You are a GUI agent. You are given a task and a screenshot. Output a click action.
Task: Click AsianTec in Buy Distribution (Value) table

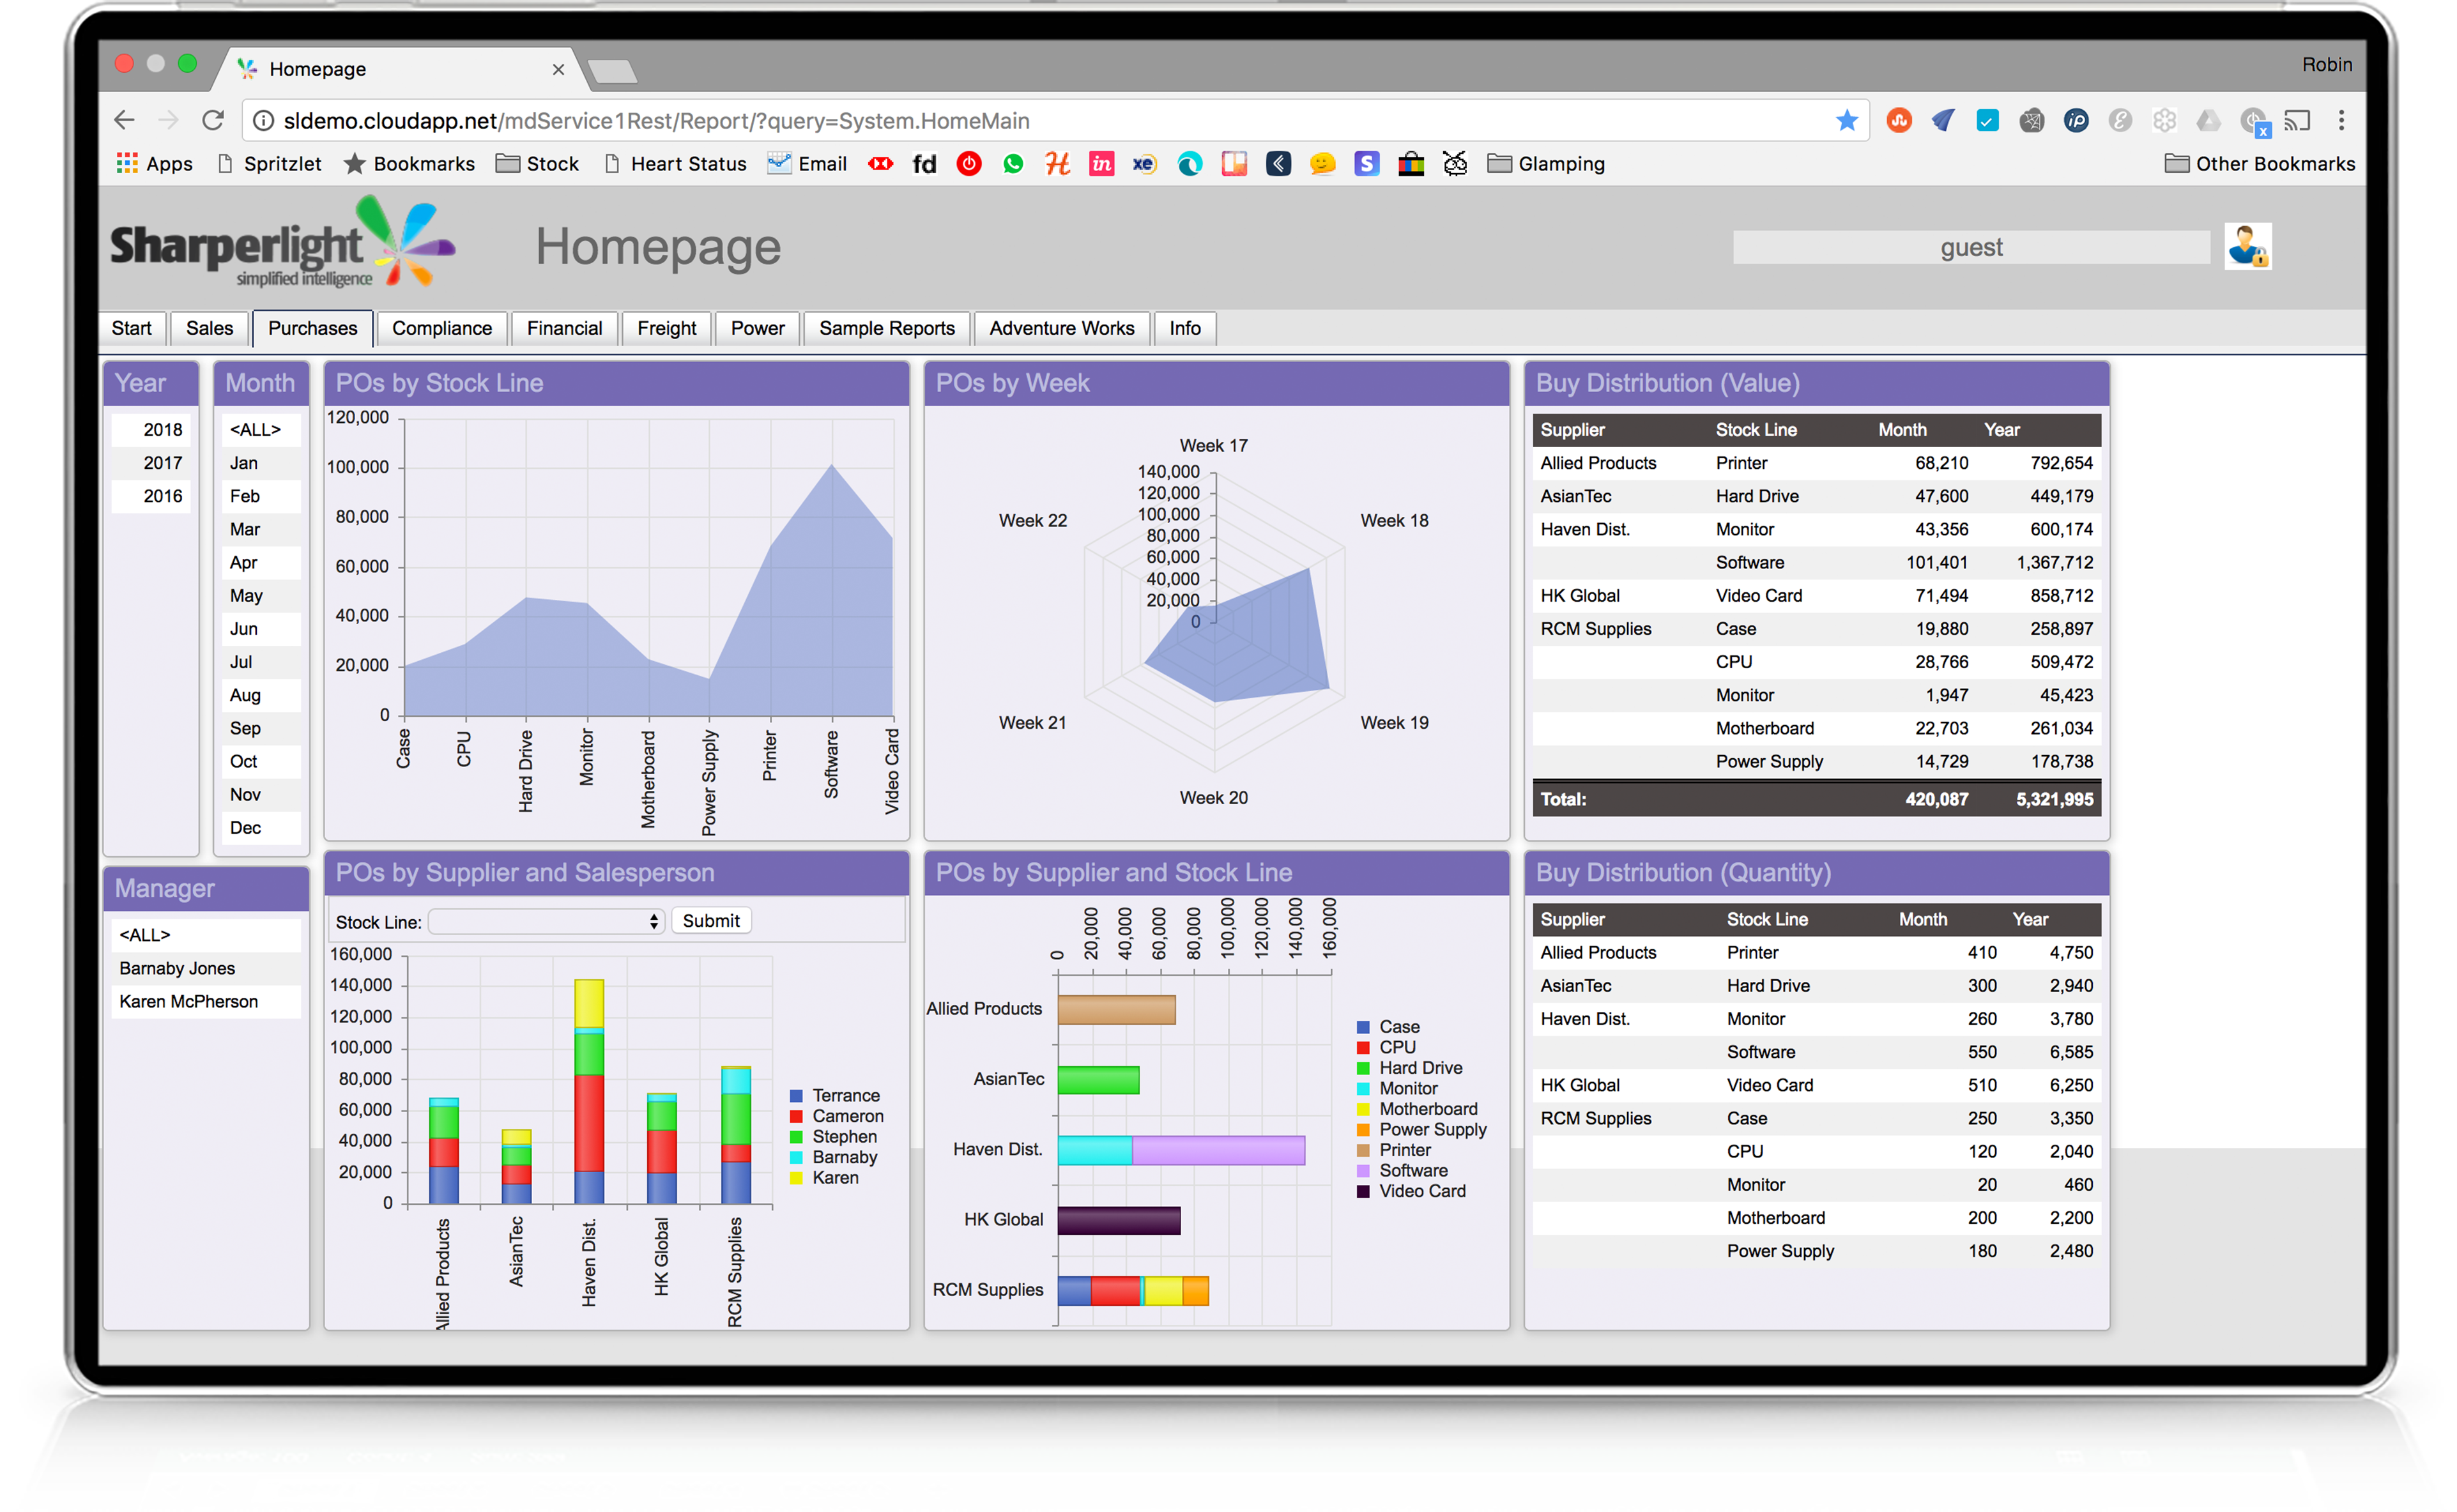coord(1575,496)
